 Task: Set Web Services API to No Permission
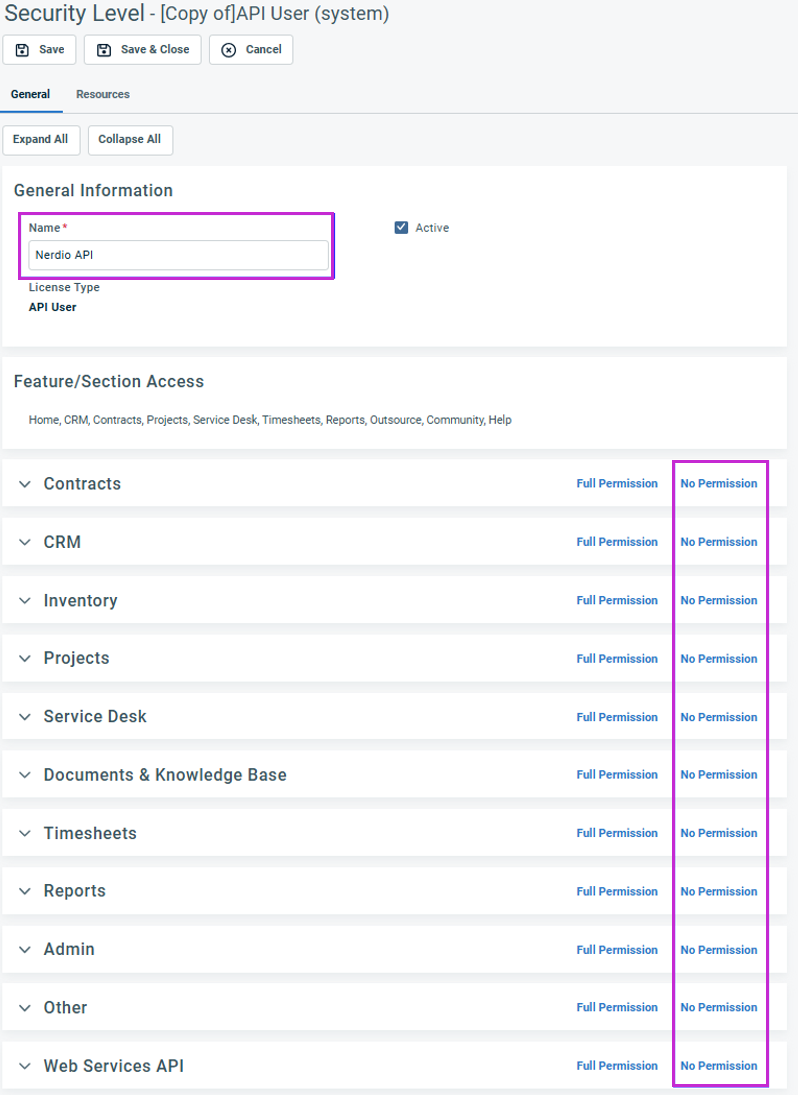pos(718,1066)
